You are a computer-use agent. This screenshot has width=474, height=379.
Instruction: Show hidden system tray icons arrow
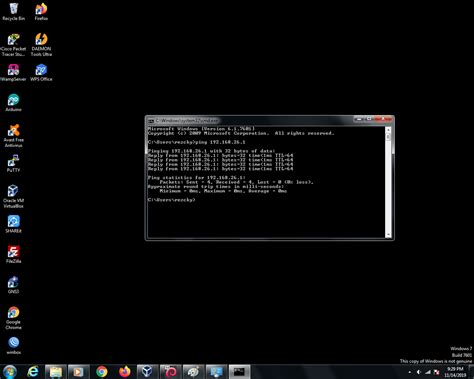click(410, 372)
